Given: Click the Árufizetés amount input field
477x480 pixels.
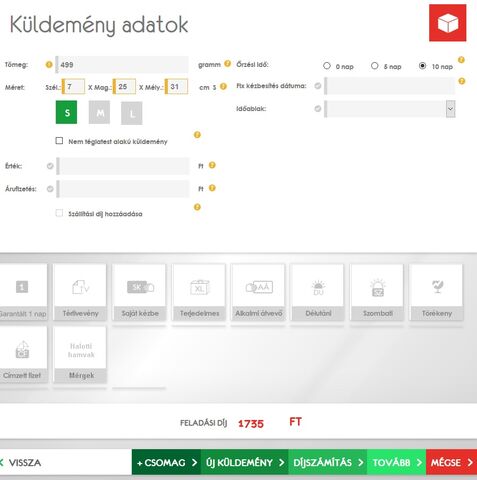Looking at the screenshot, I should (x=123, y=189).
